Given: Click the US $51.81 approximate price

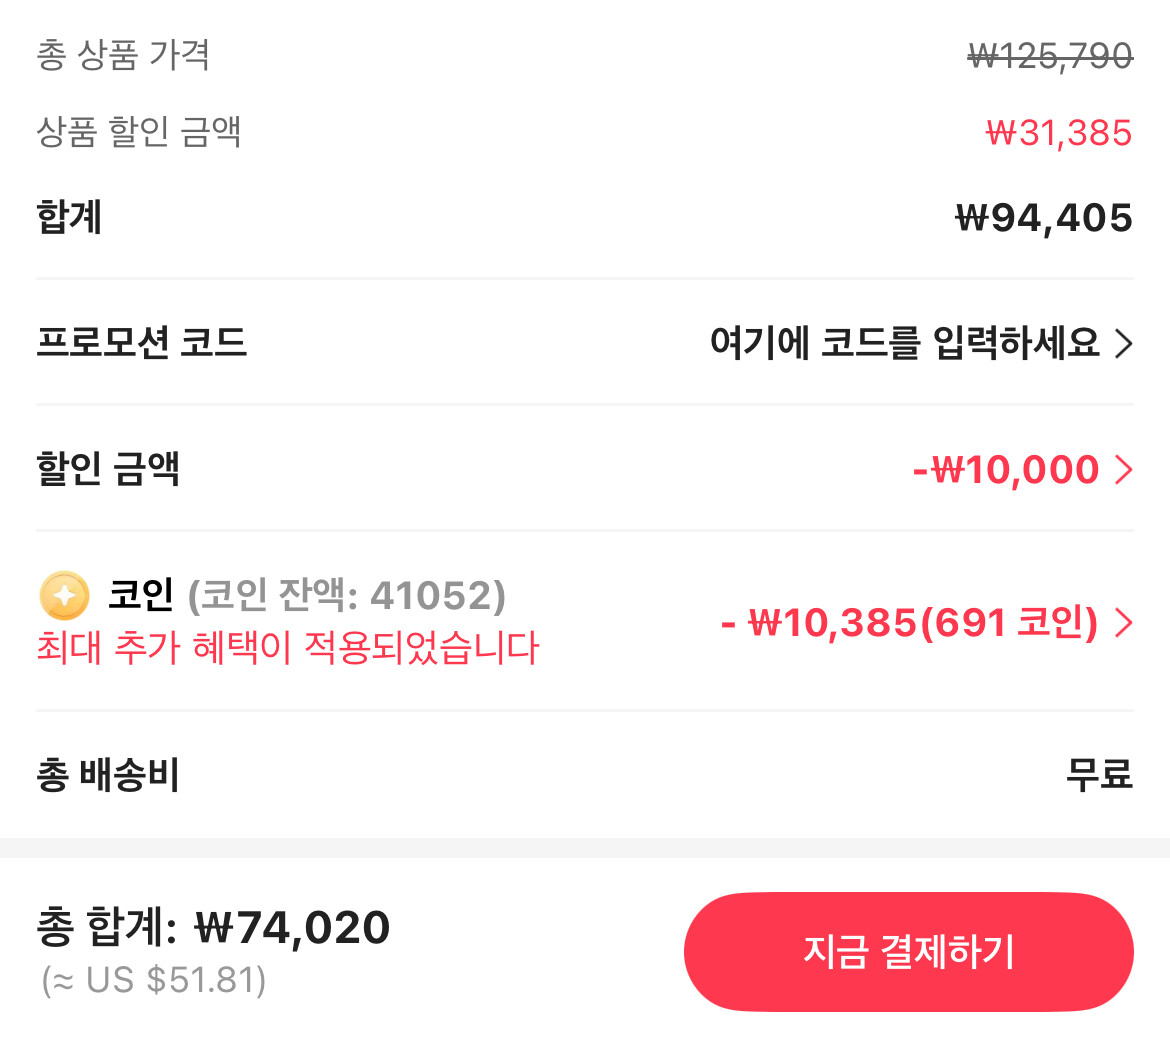Looking at the screenshot, I should click(154, 980).
